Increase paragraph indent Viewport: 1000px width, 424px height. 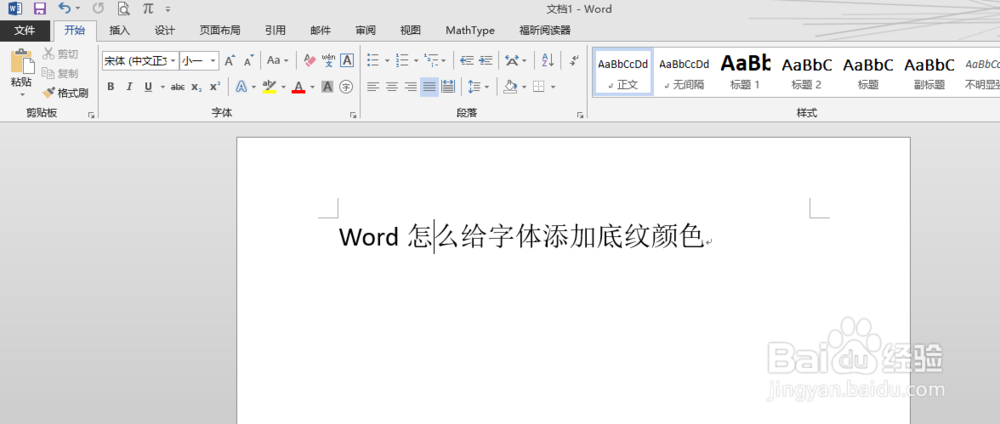486,61
